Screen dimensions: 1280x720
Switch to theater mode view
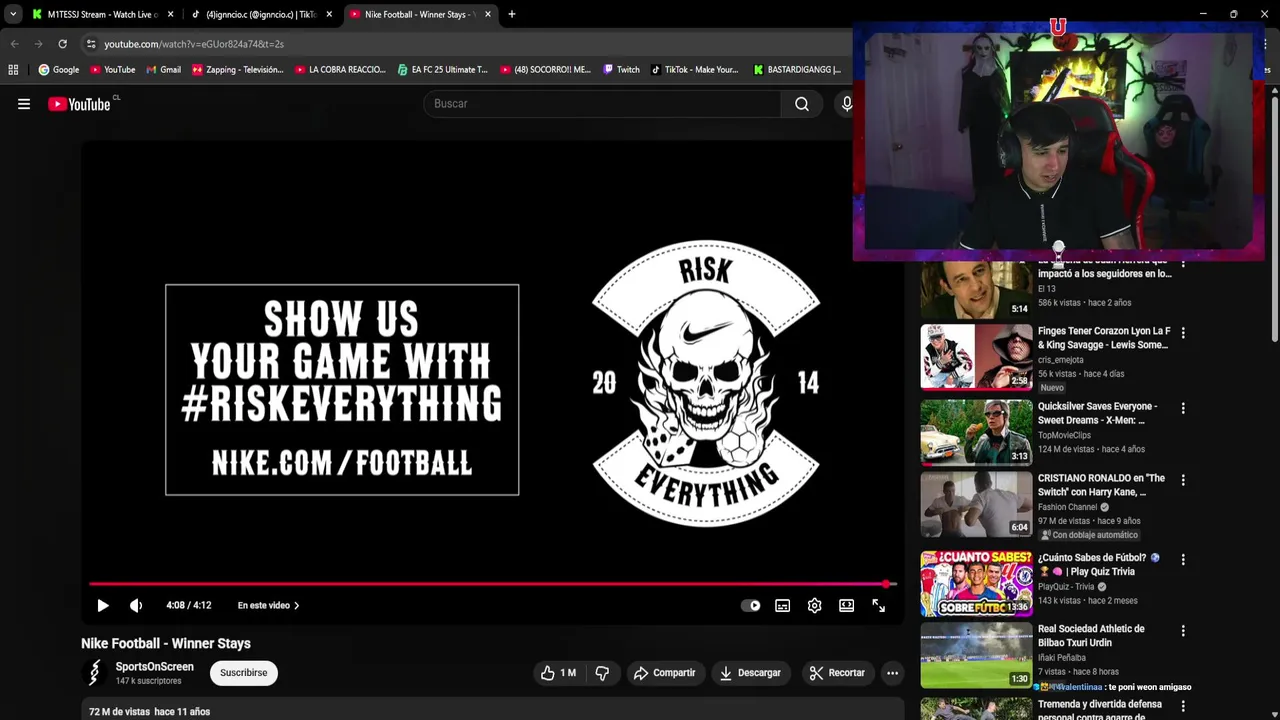(846, 605)
